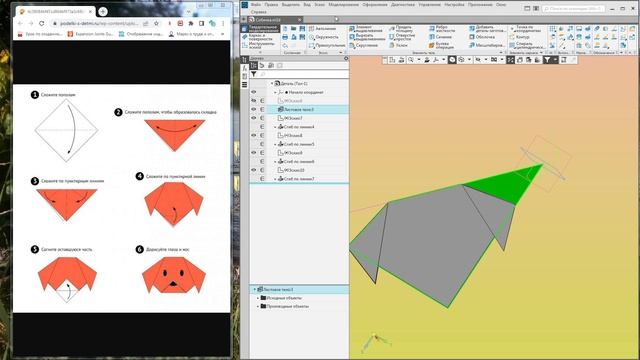Collapse Листовое тело:3 in lower panel

pyautogui.click(x=254, y=289)
